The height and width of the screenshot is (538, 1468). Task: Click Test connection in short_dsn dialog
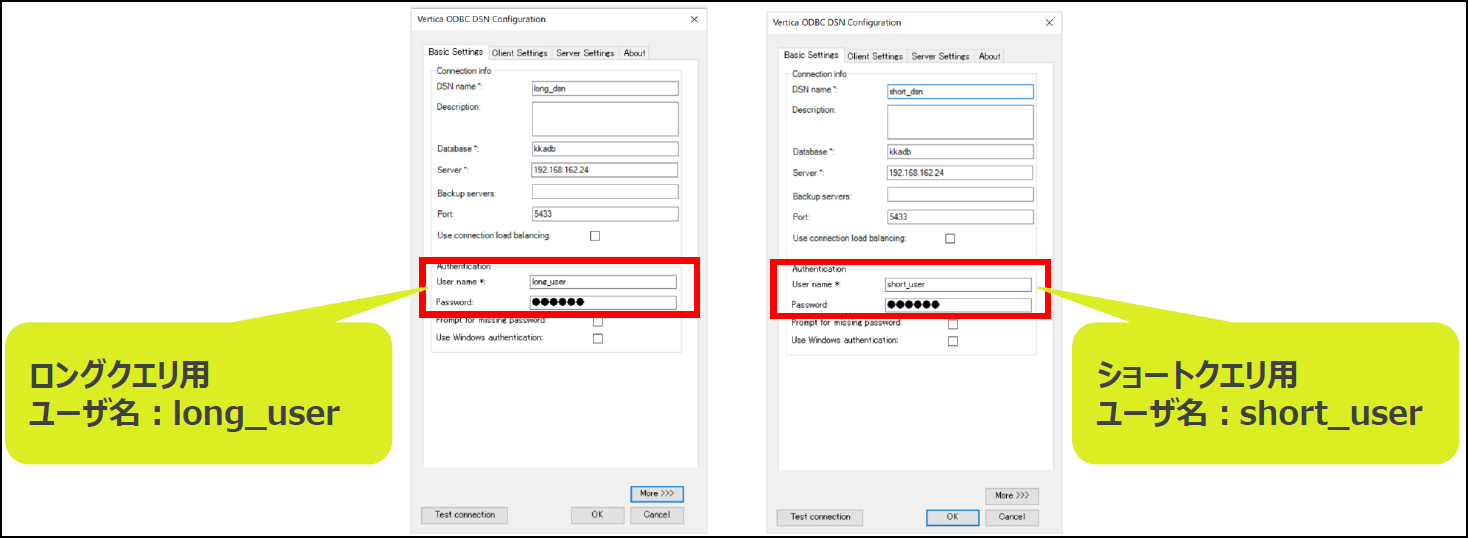coord(820,517)
